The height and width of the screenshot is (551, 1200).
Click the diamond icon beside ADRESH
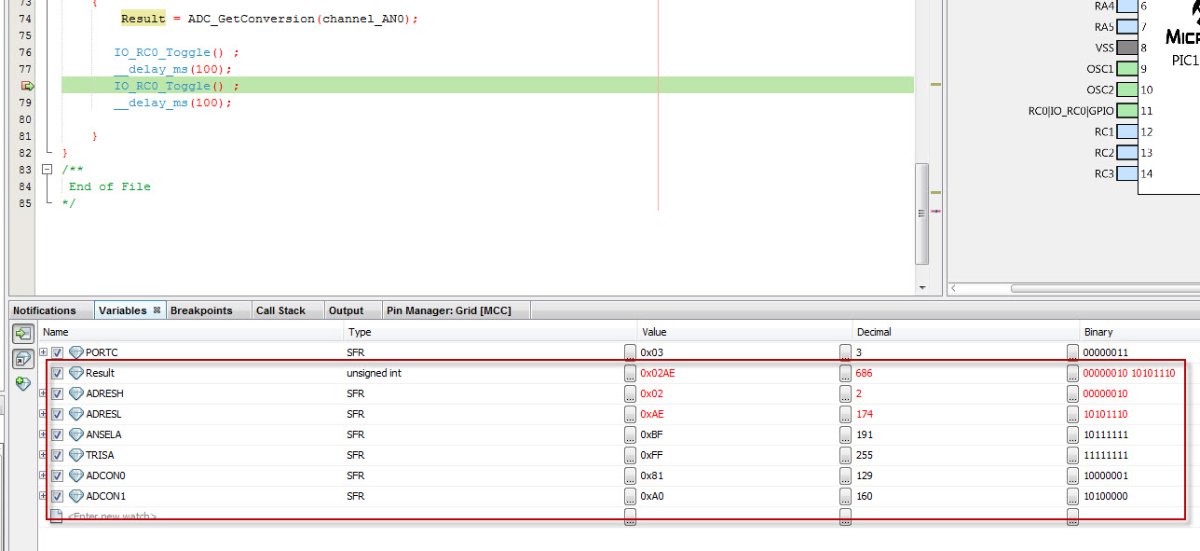(x=76, y=393)
